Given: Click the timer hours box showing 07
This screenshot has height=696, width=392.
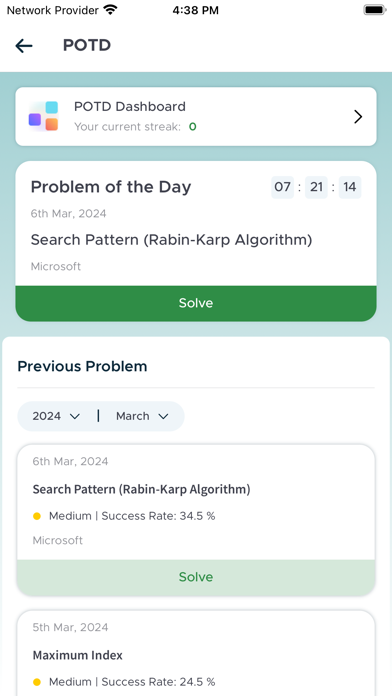Looking at the screenshot, I should [282, 187].
